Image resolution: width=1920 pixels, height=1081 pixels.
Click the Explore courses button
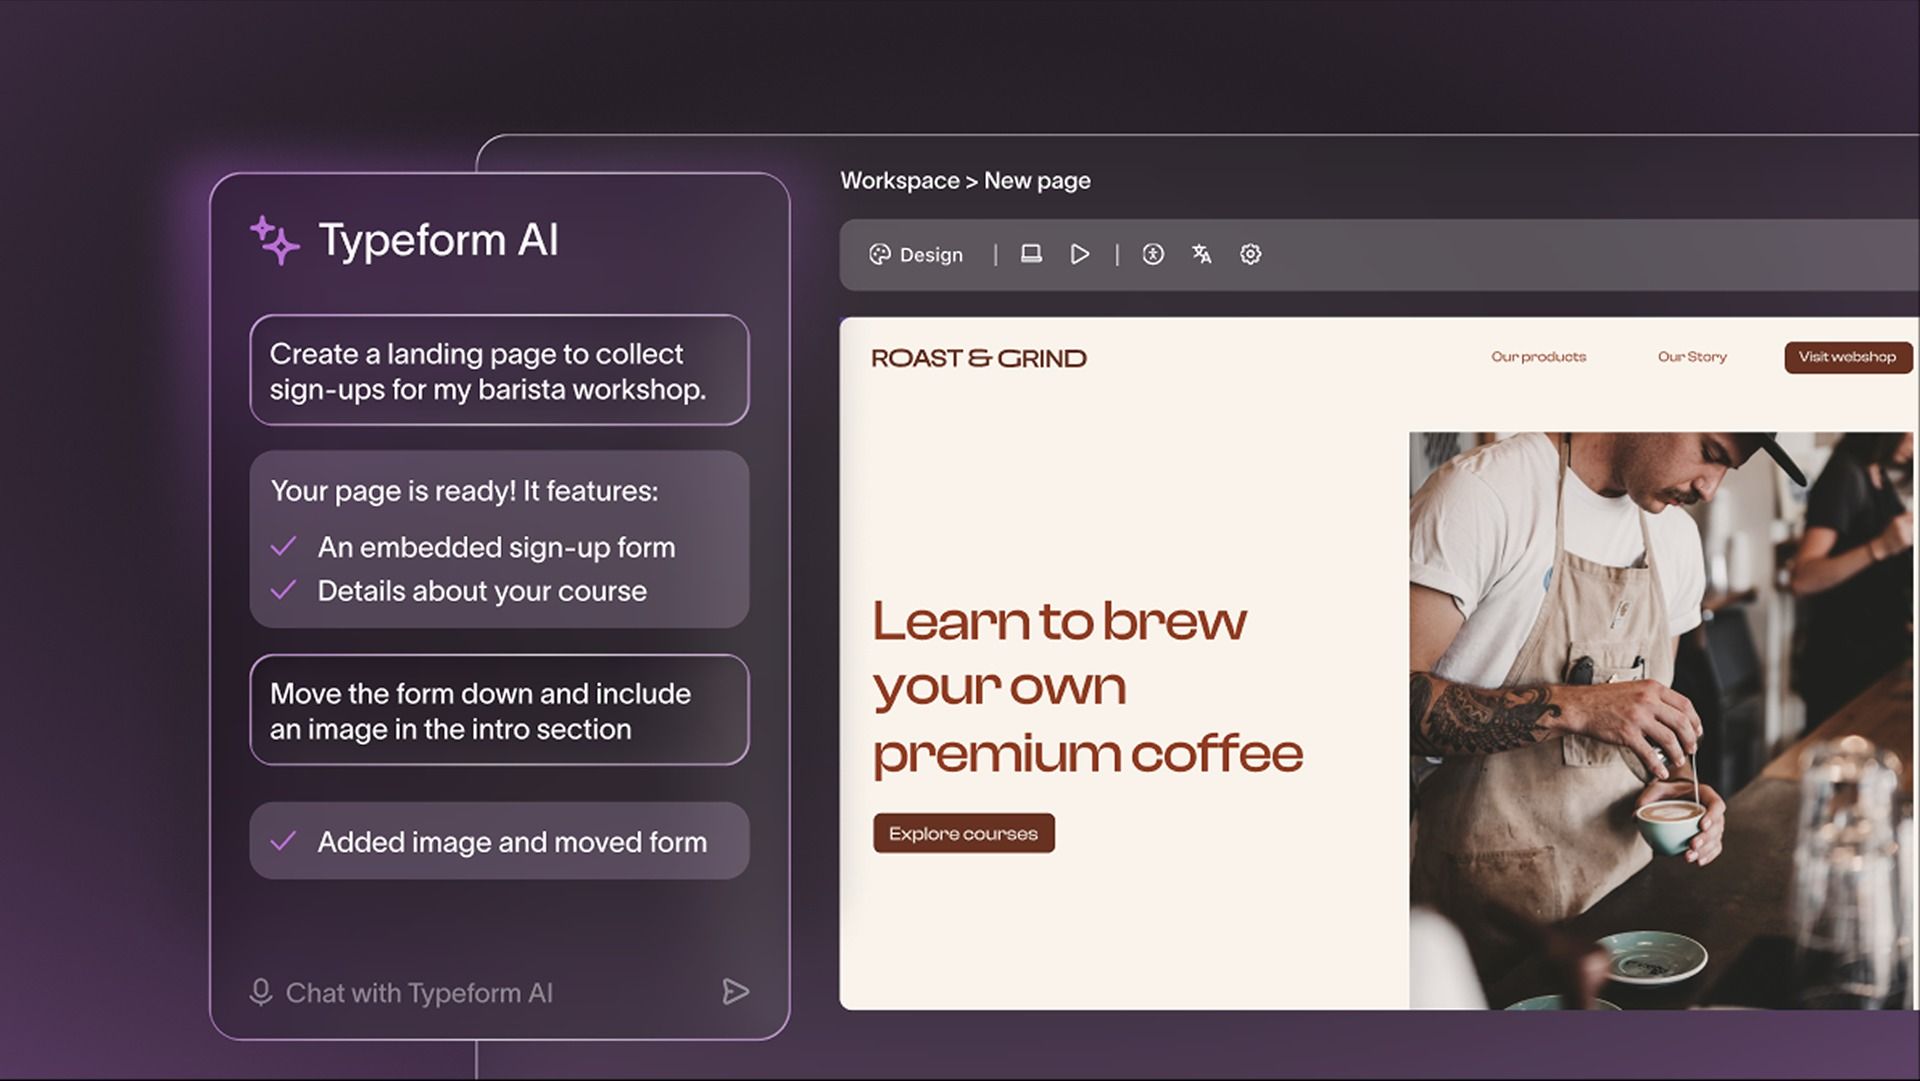[964, 833]
